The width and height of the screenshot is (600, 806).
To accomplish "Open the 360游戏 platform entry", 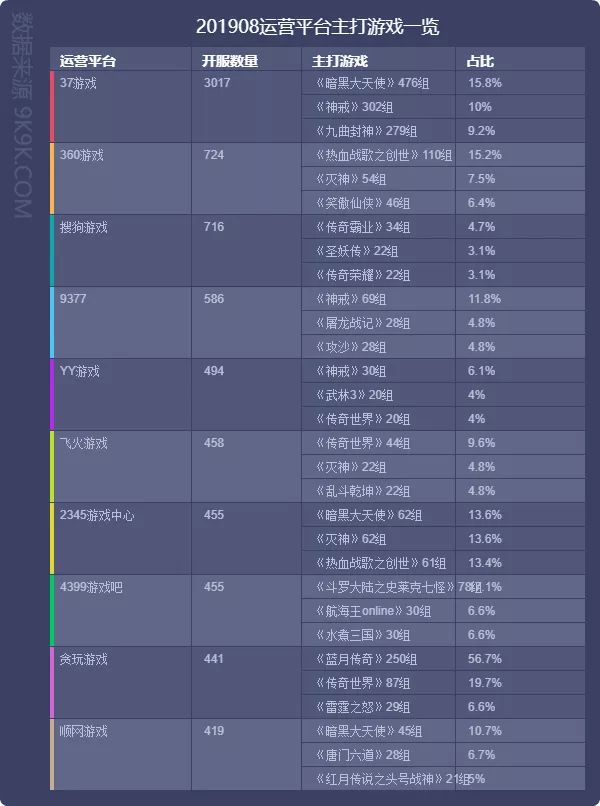I will pyautogui.click(x=82, y=155).
